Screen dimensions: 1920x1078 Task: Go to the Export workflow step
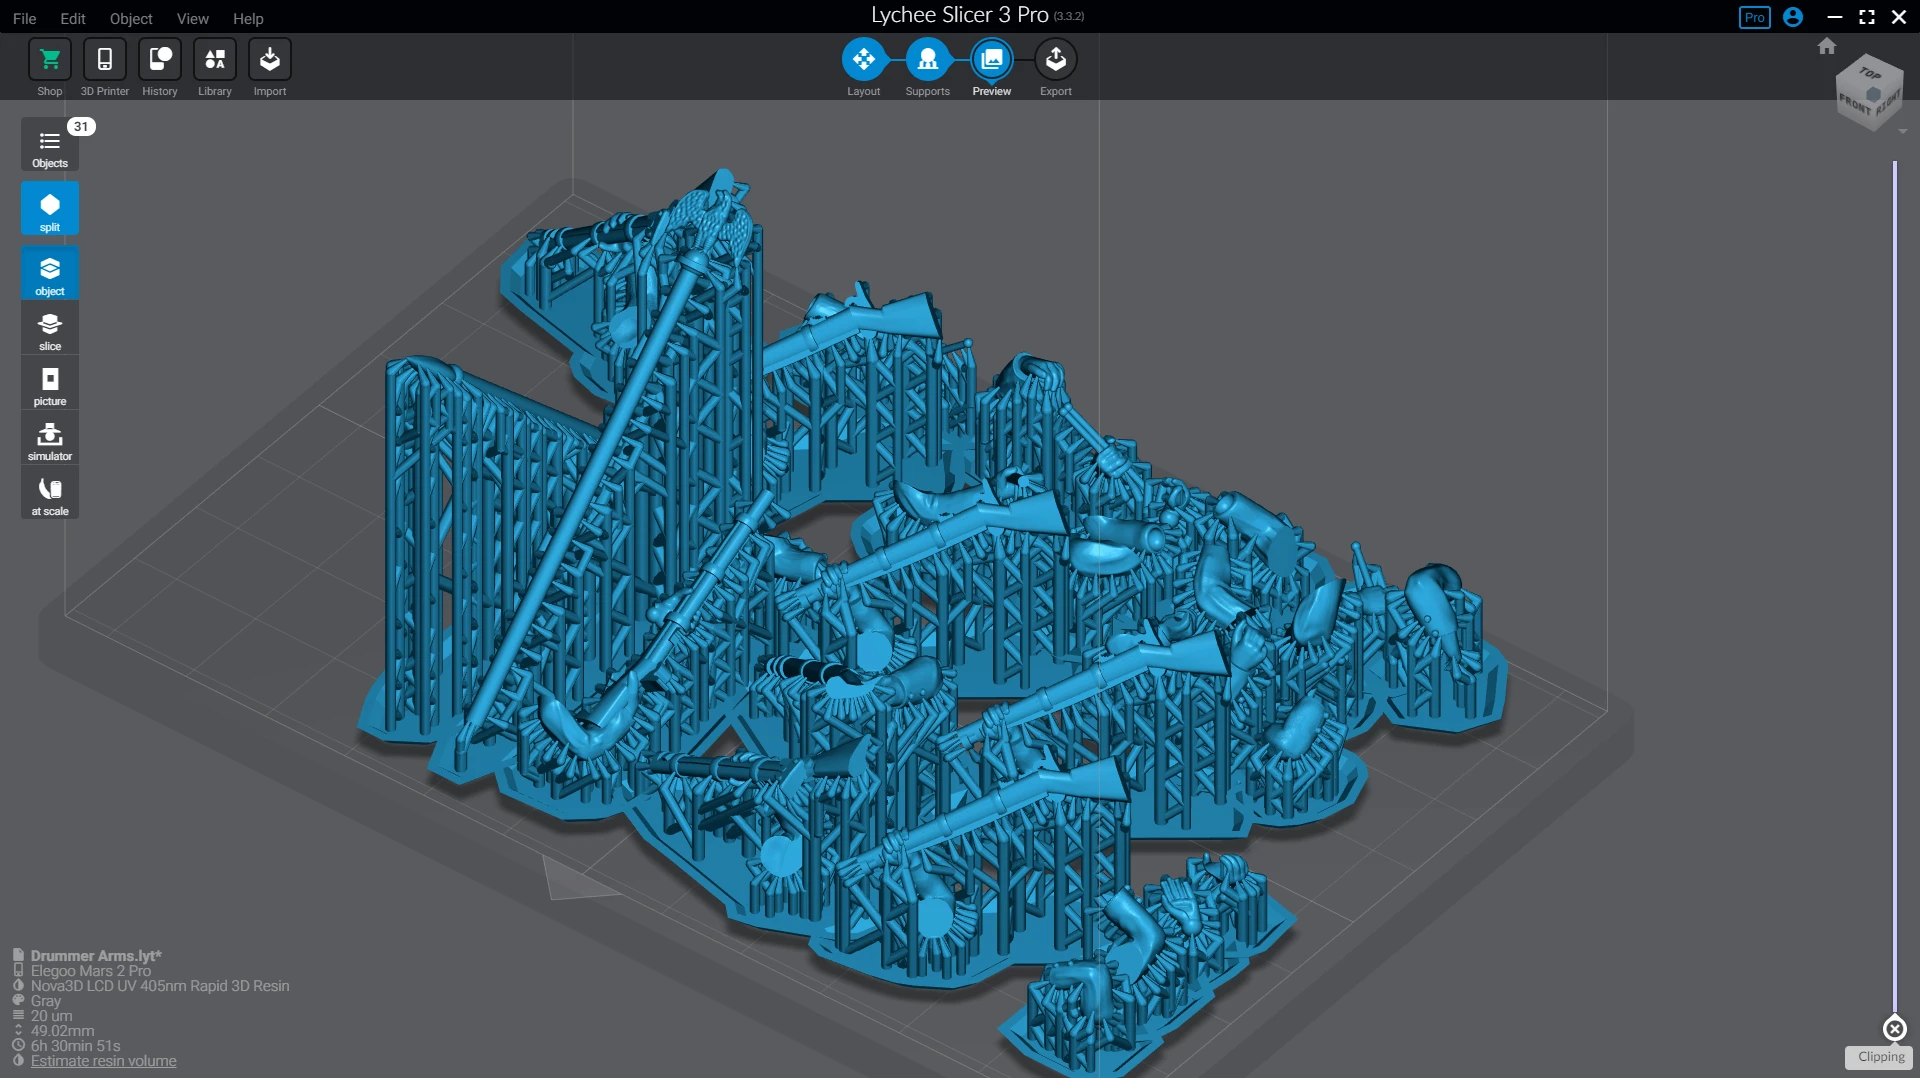point(1055,59)
